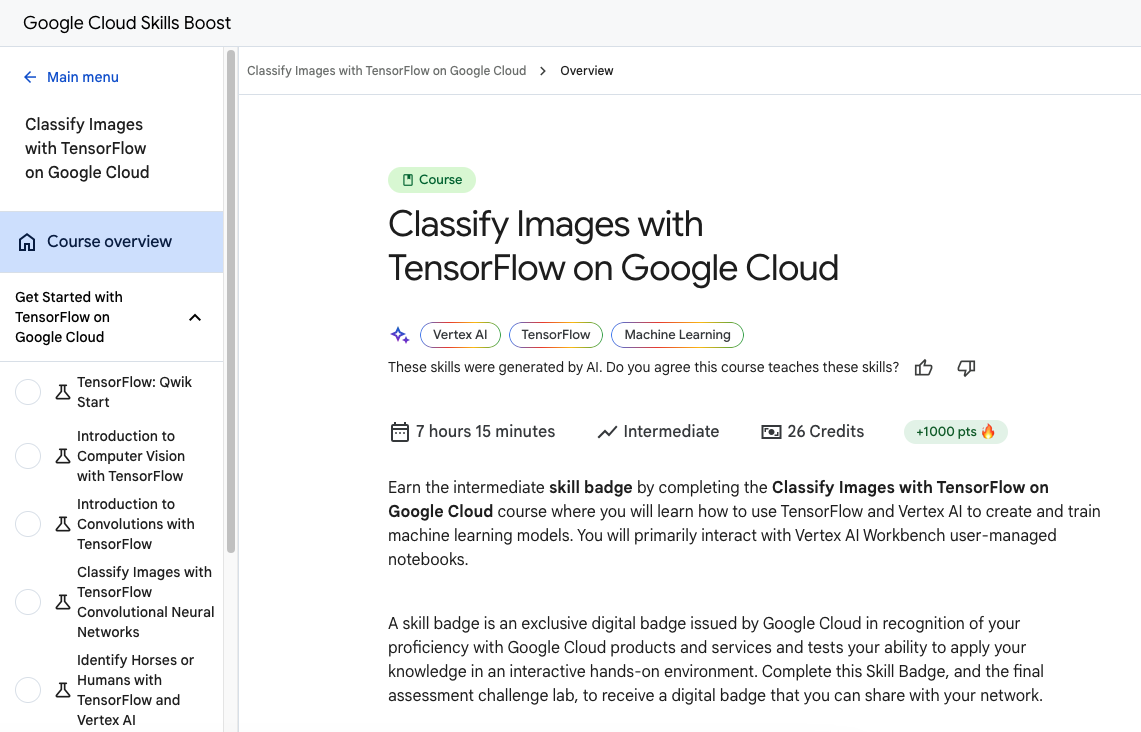Select the Machine Learning skill tag
The width and height of the screenshot is (1141, 732).
tap(677, 335)
